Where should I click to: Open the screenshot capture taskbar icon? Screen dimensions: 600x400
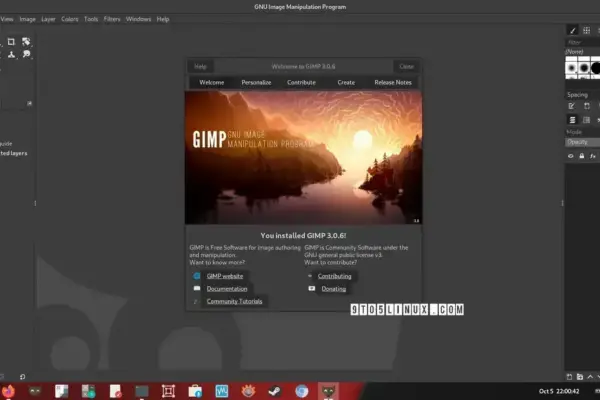click(x=168, y=391)
